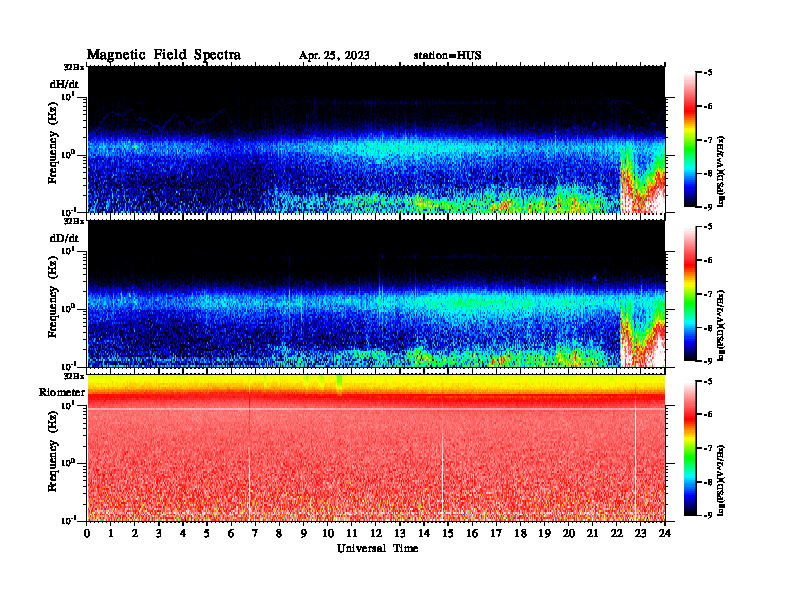Click the "Magnetic Field Spectra" title
This screenshot has width=792, height=612.
(164, 55)
